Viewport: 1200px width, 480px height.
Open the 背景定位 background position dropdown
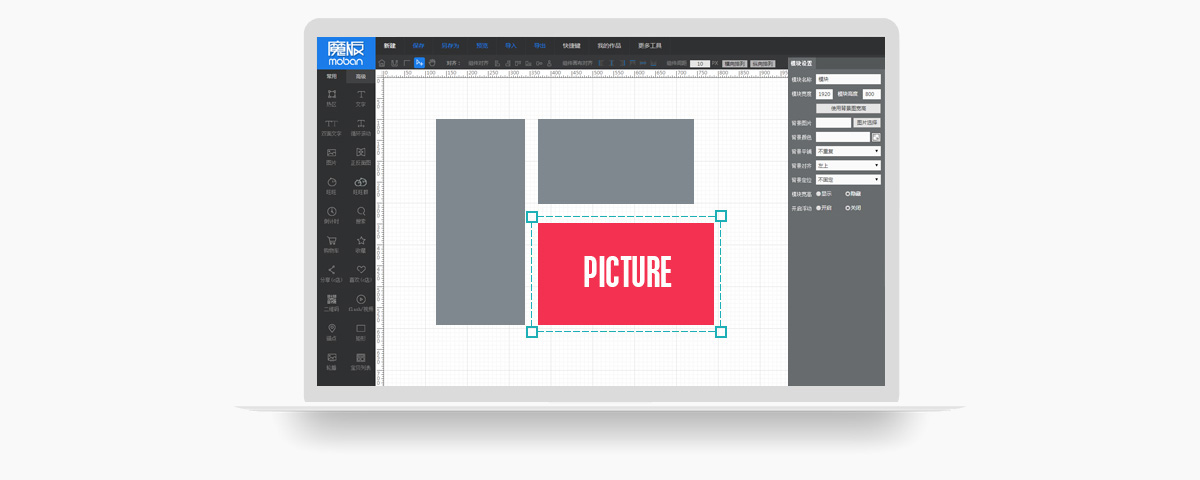pyautogui.click(x=848, y=180)
